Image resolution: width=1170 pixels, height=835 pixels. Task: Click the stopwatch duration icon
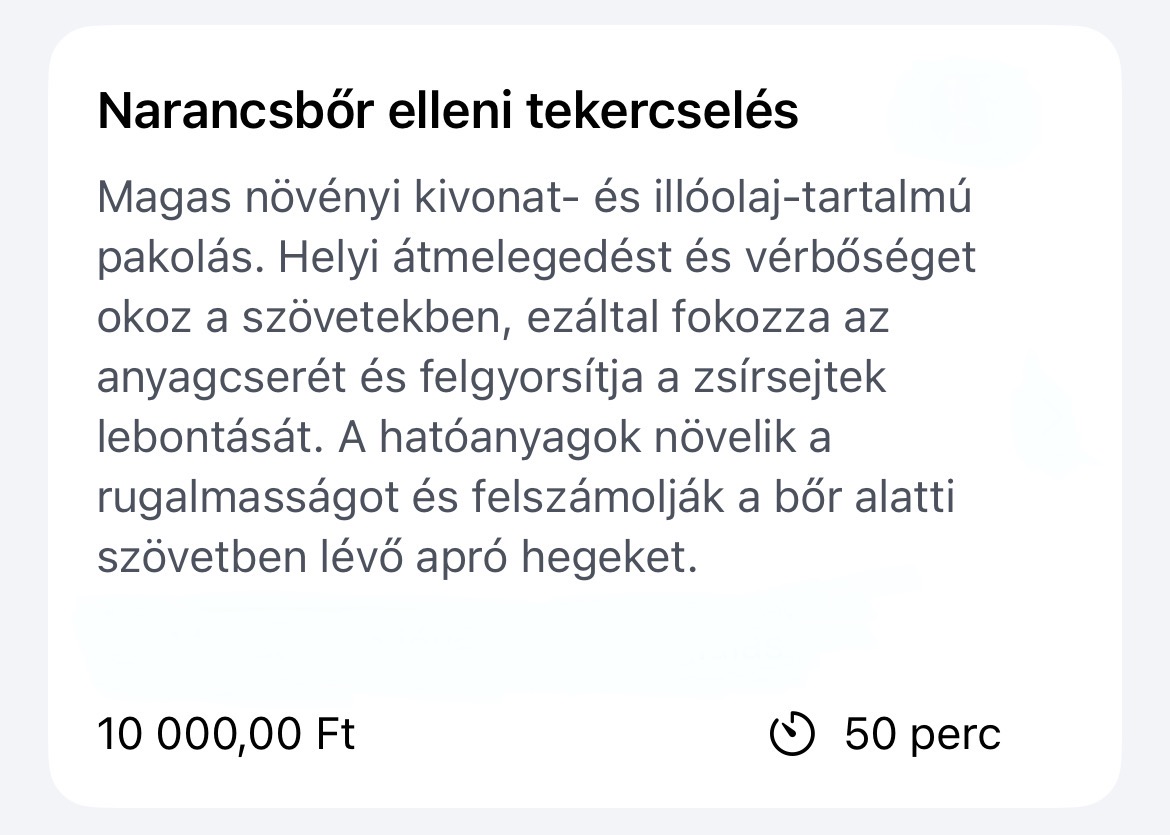click(792, 734)
